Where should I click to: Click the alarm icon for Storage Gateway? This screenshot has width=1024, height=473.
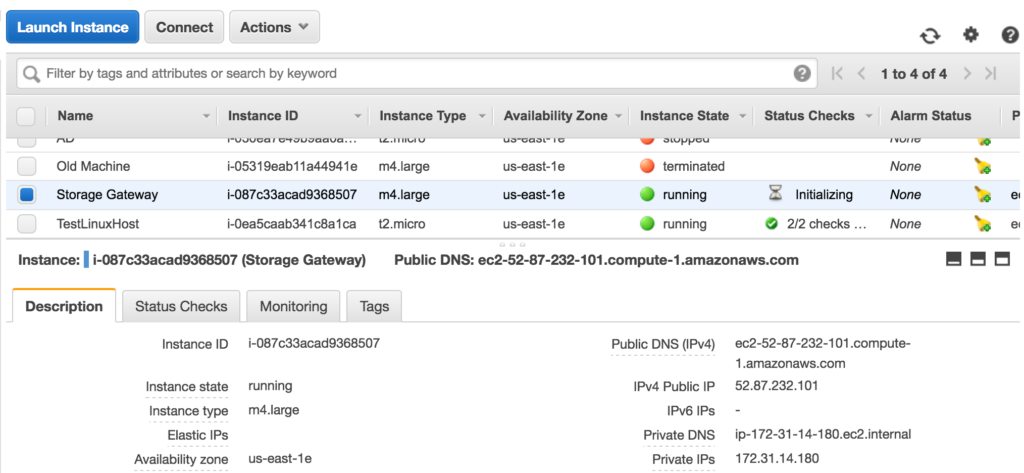coord(983,195)
